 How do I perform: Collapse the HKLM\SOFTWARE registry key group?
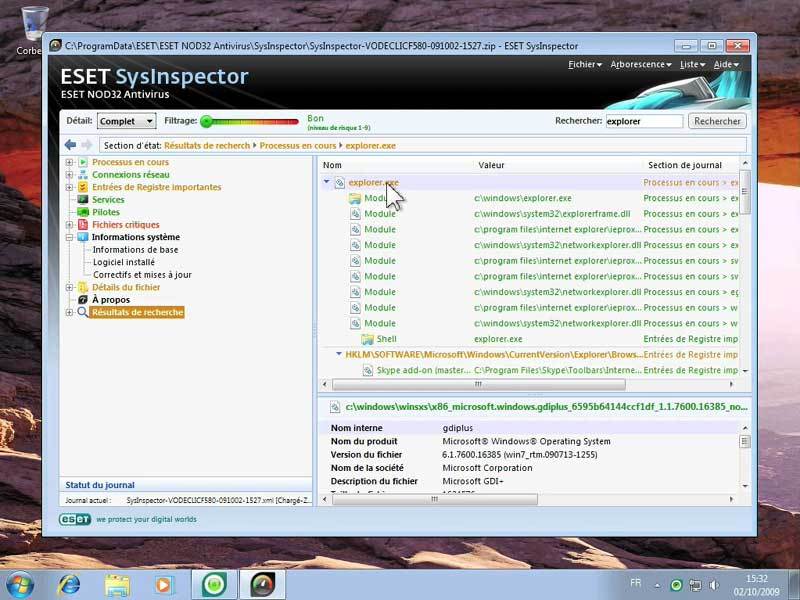pyautogui.click(x=339, y=354)
